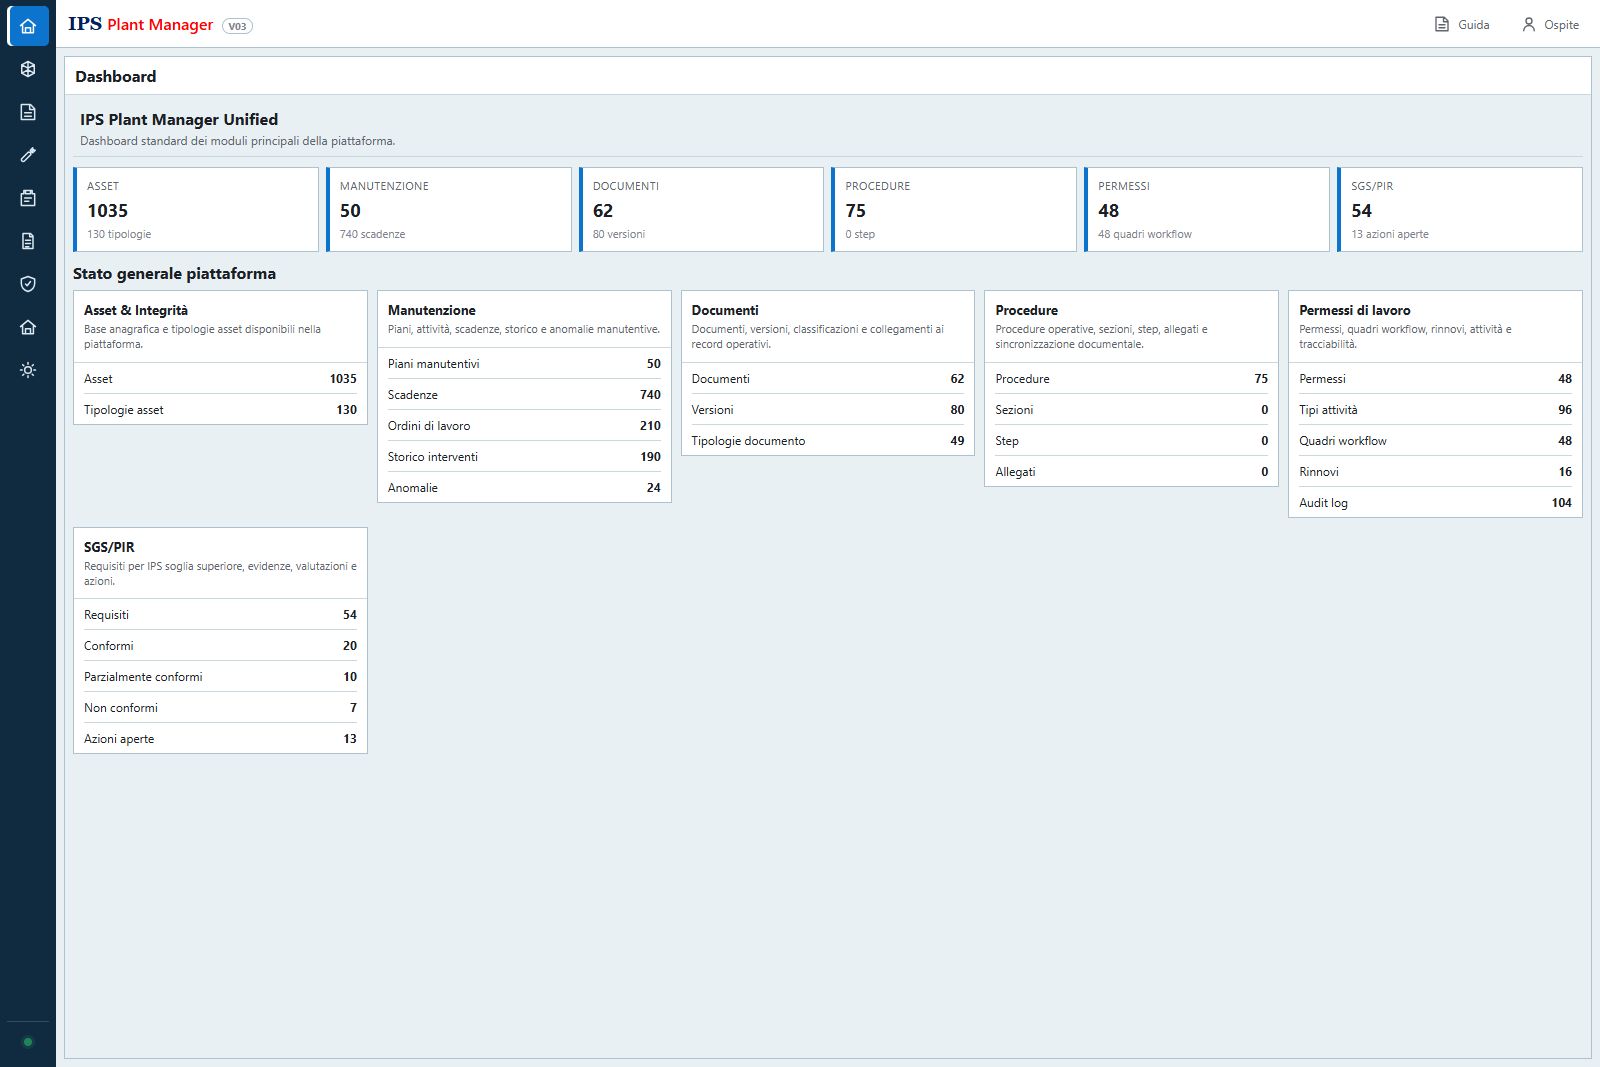Select the Step row in Procedure panel
This screenshot has width=1600, height=1067.
[x=1131, y=441]
